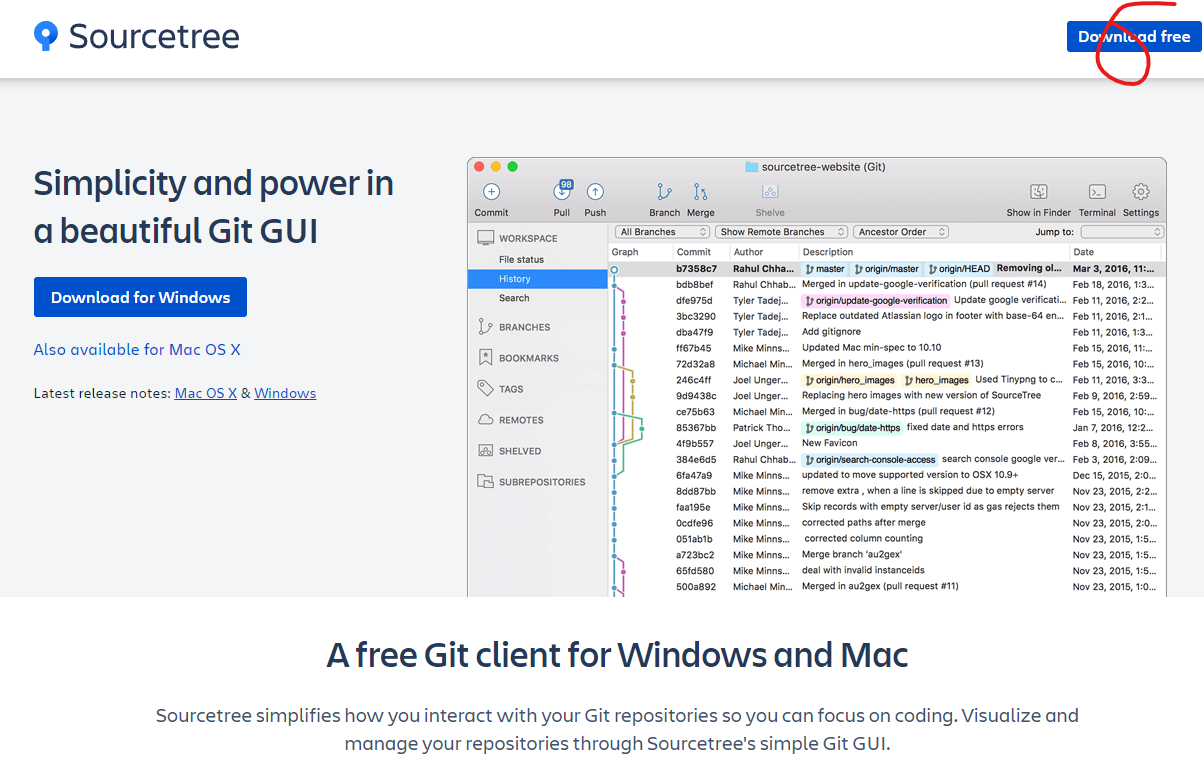This screenshot has height=776, width=1204.
Task: Click the origin/hero_images branch label
Action: click(x=850, y=380)
